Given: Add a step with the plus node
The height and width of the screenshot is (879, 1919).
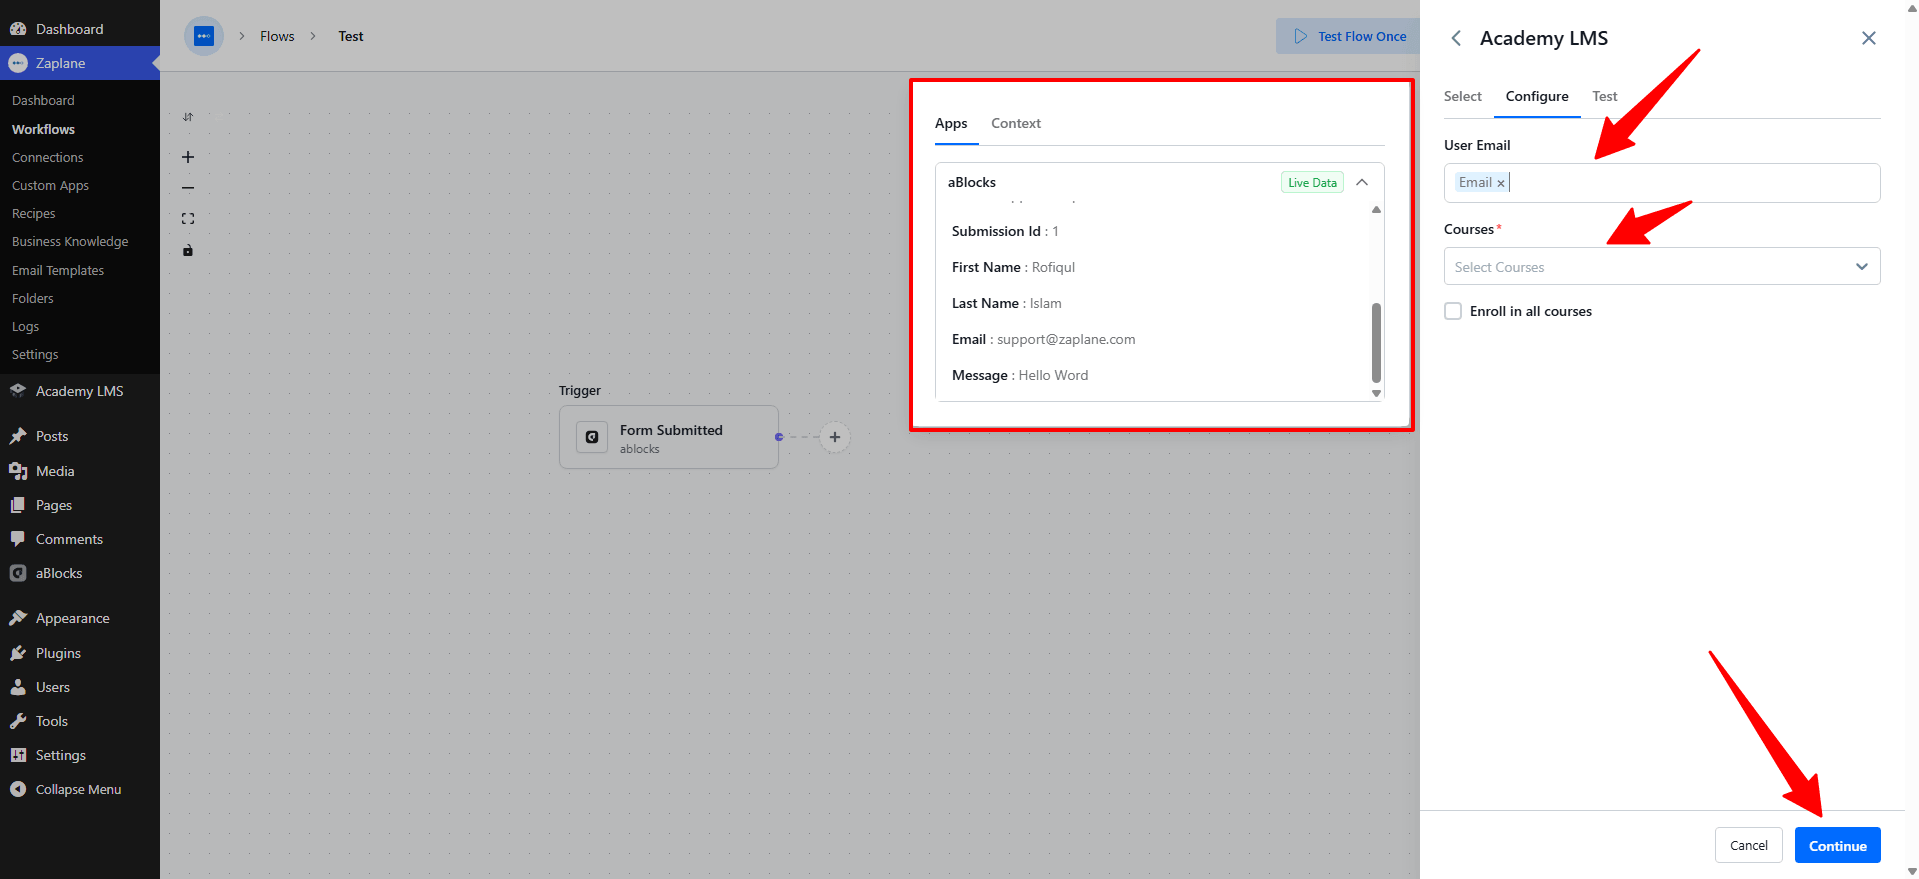Looking at the screenshot, I should (x=835, y=437).
